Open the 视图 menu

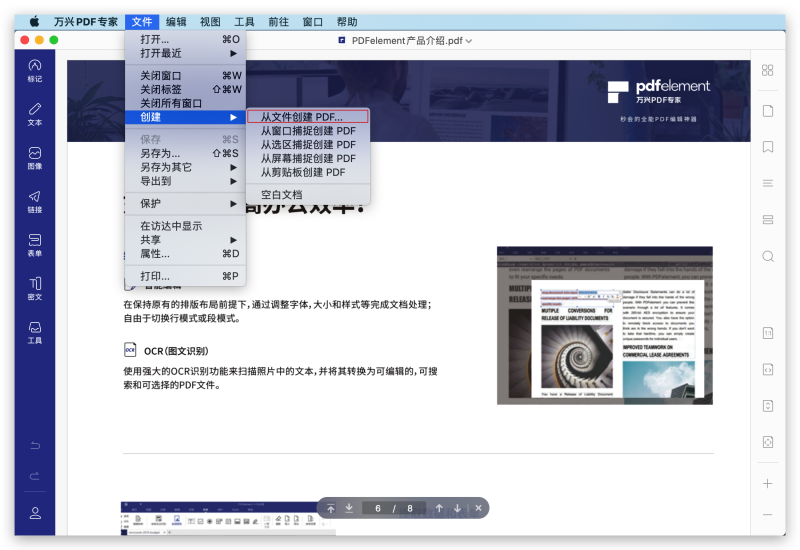click(210, 22)
